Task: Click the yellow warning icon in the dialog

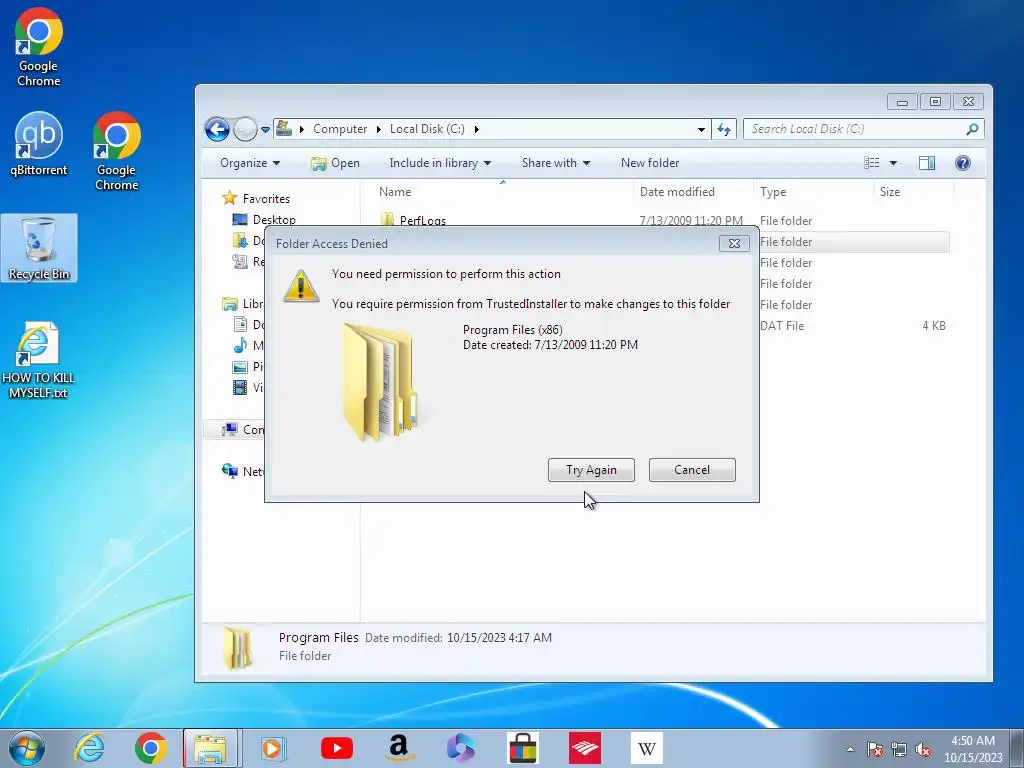Action: click(x=300, y=286)
